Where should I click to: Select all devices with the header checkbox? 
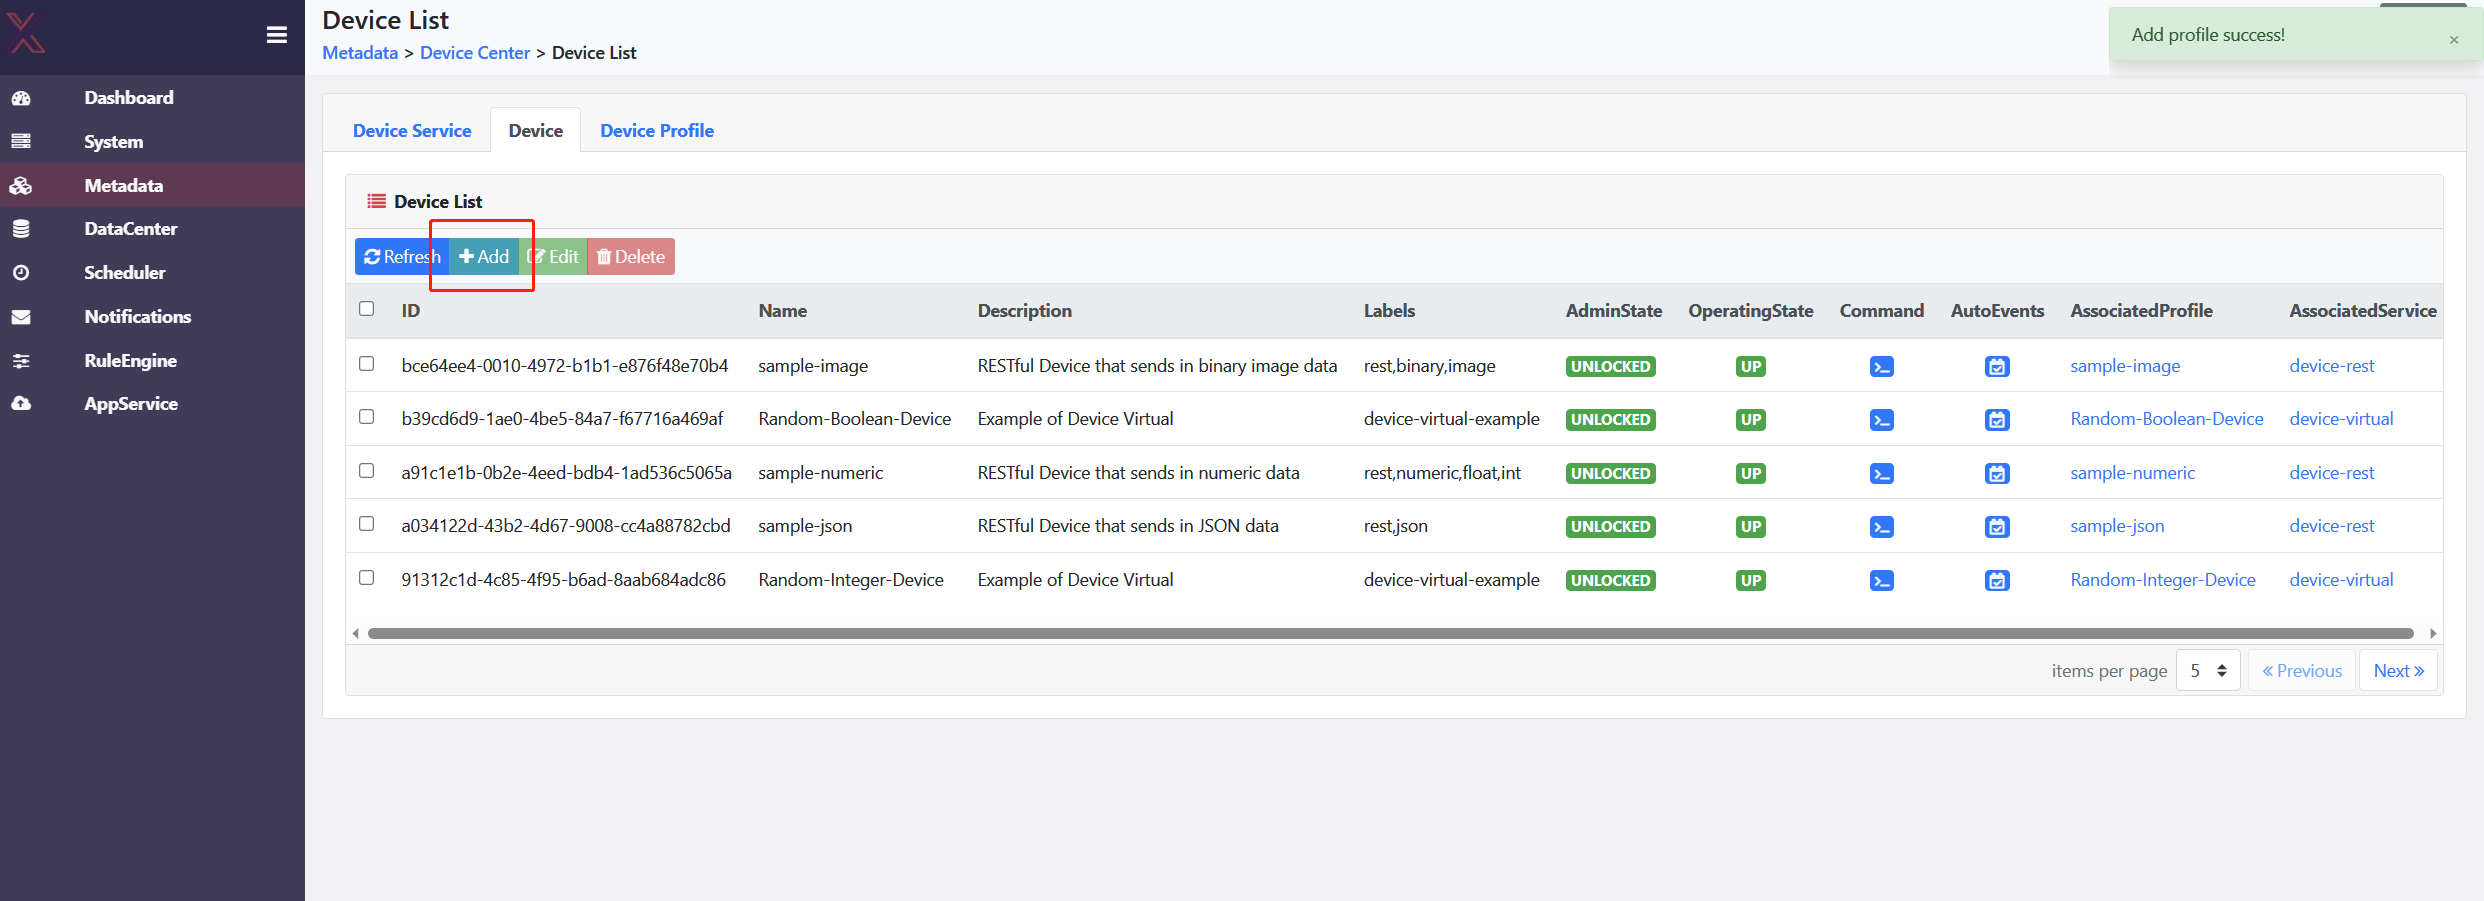click(367, 309)
